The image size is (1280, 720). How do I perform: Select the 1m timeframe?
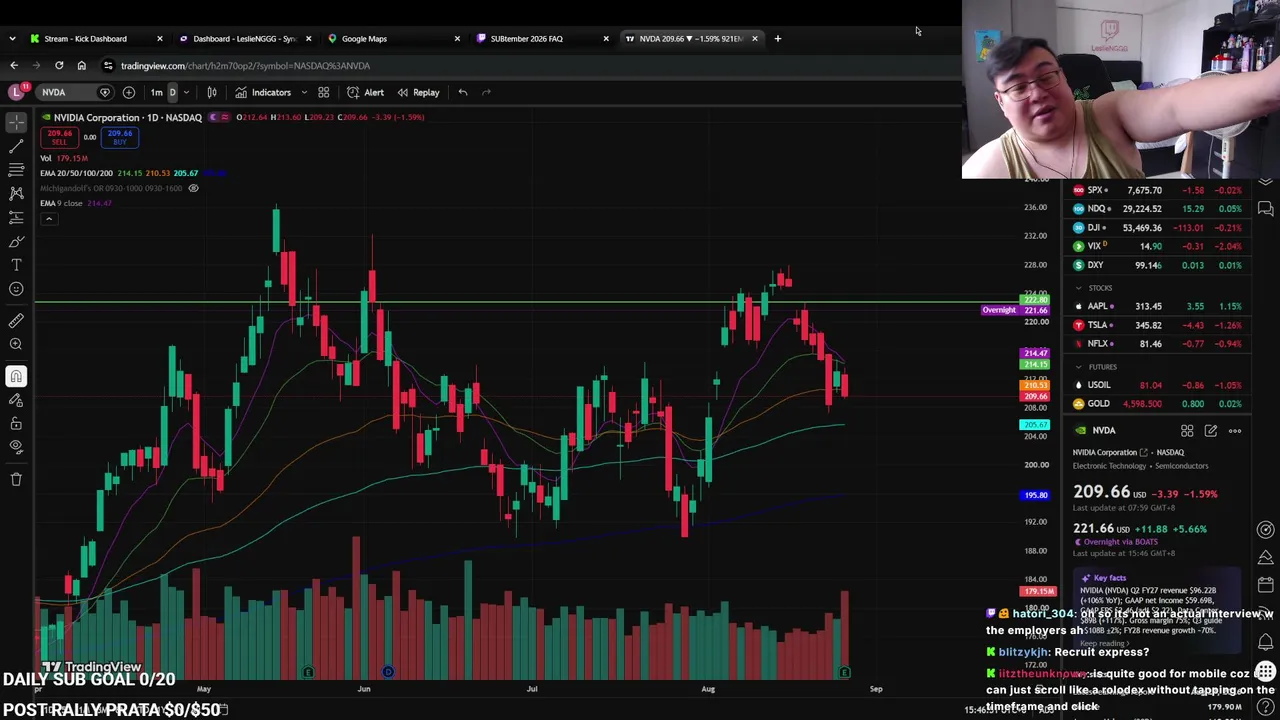(156, 92)
